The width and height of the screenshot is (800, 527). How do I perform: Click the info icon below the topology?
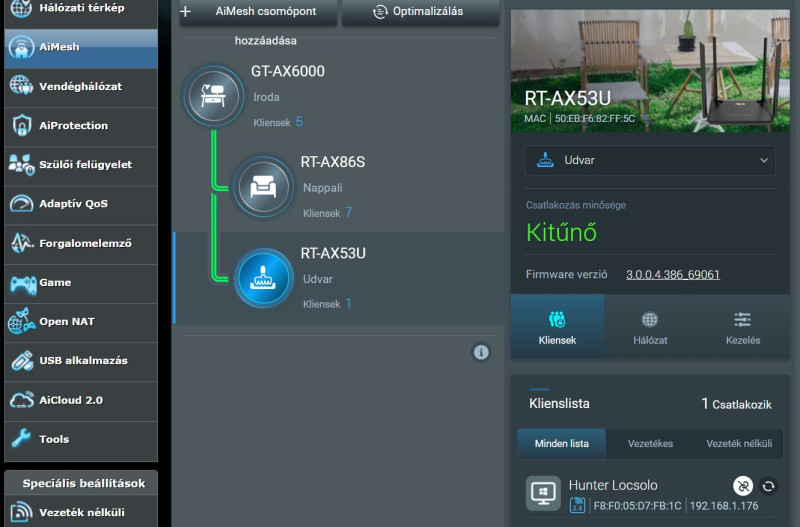pyautogui.click(x=481, y=352)
